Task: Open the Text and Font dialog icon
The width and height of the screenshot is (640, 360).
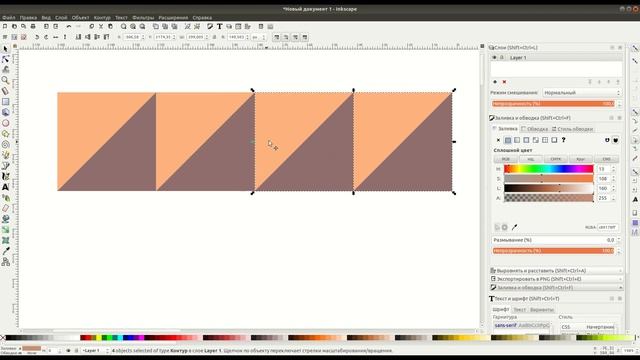Action: coord(220,27)
